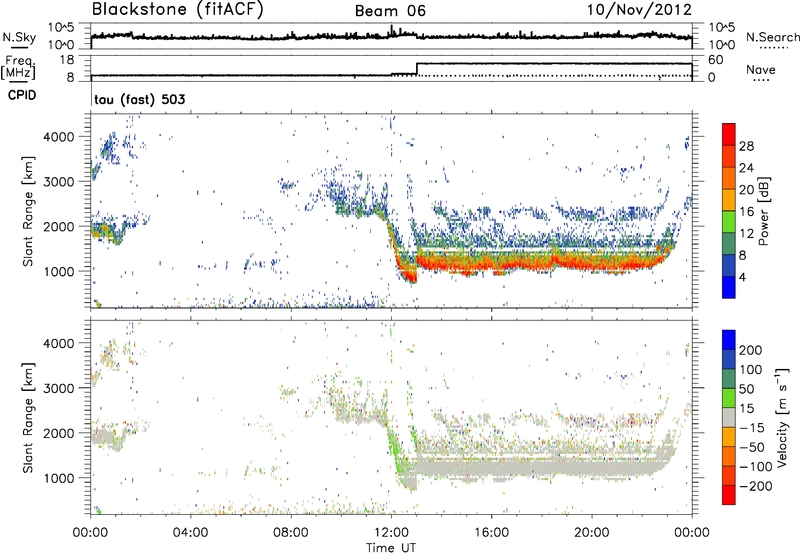Click the CPID label
Screen dimensions: 800x554
(22, 95)
